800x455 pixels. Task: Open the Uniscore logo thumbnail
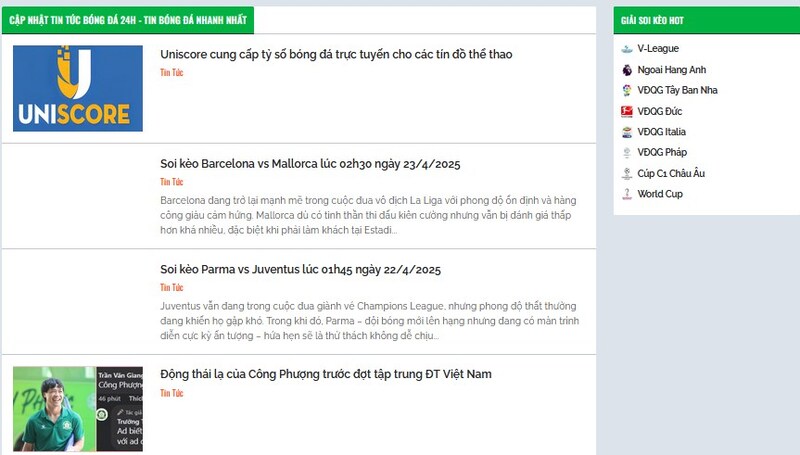pos(78,88)
